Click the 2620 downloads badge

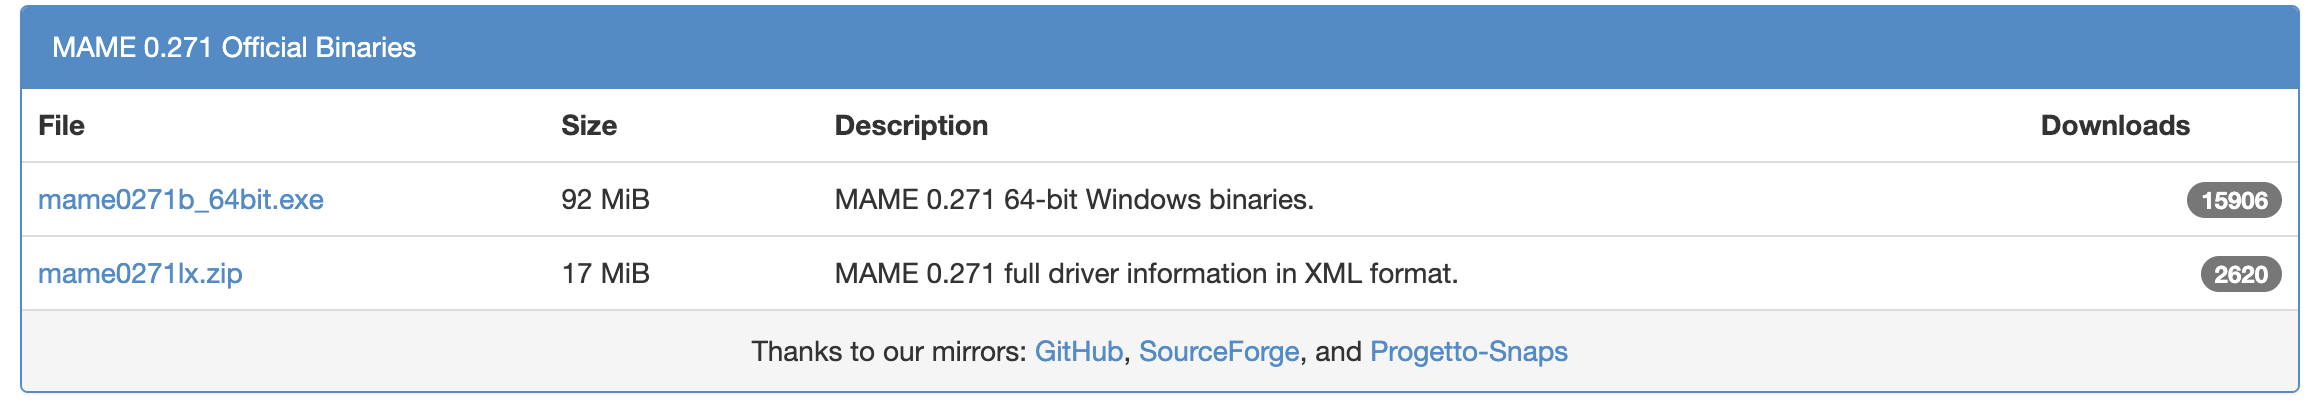2240,275
